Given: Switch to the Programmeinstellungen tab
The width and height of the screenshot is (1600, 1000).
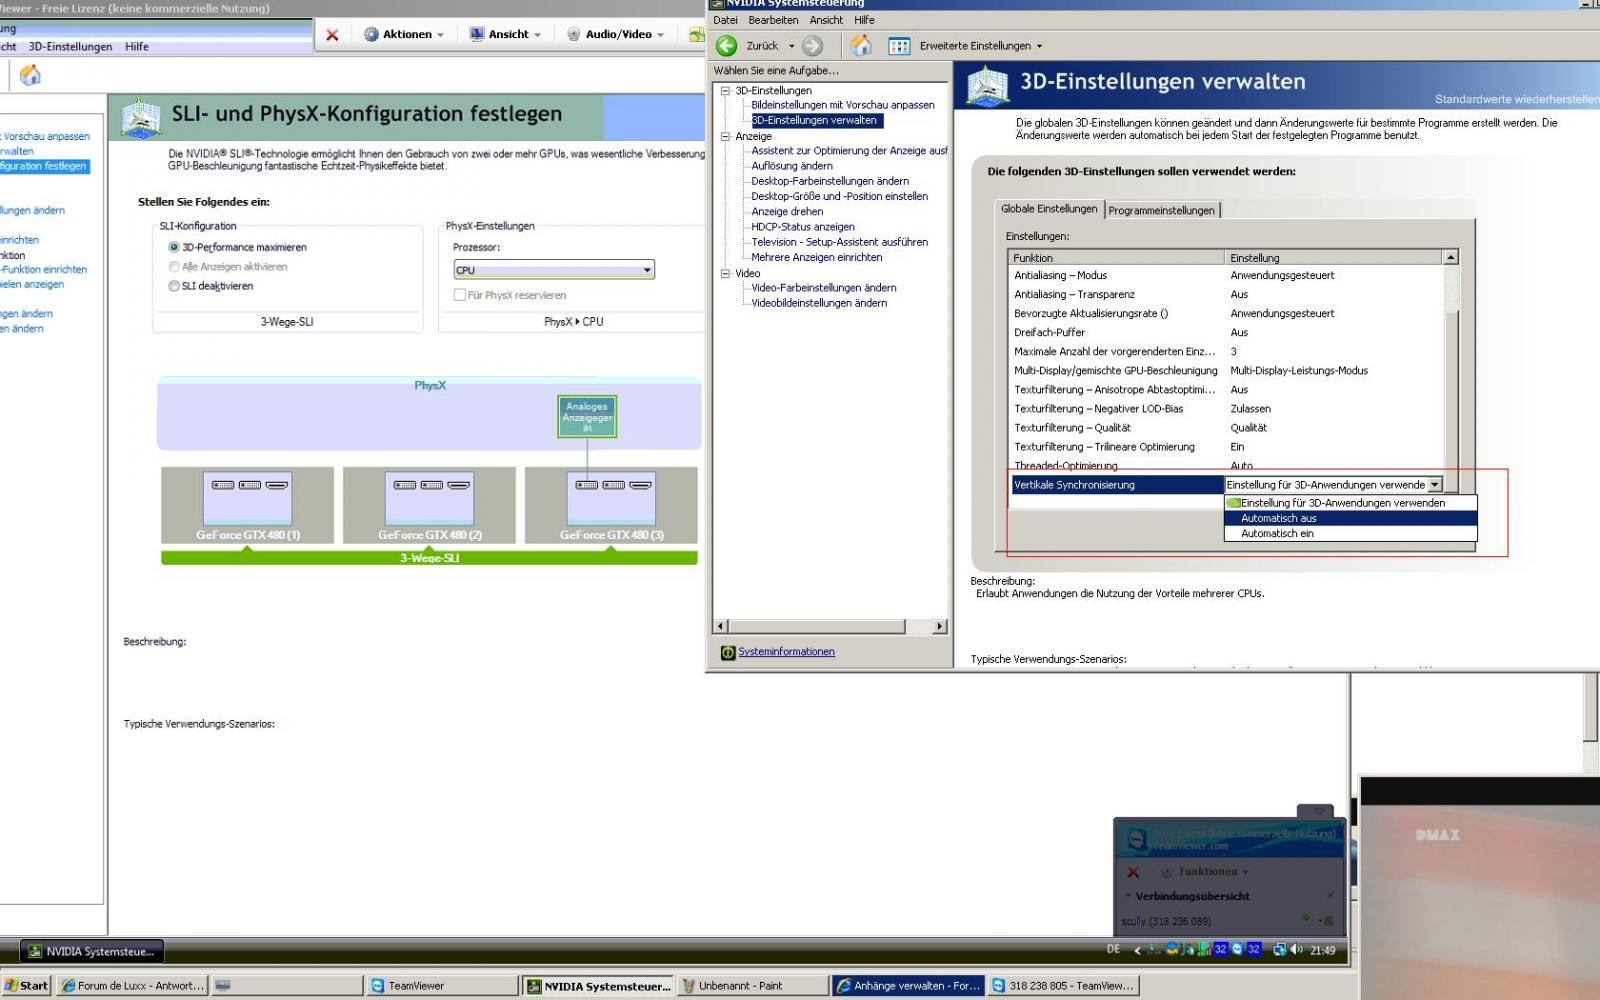Looking at the screenshot, I should pyautogui.click(x=1161, y=210).
